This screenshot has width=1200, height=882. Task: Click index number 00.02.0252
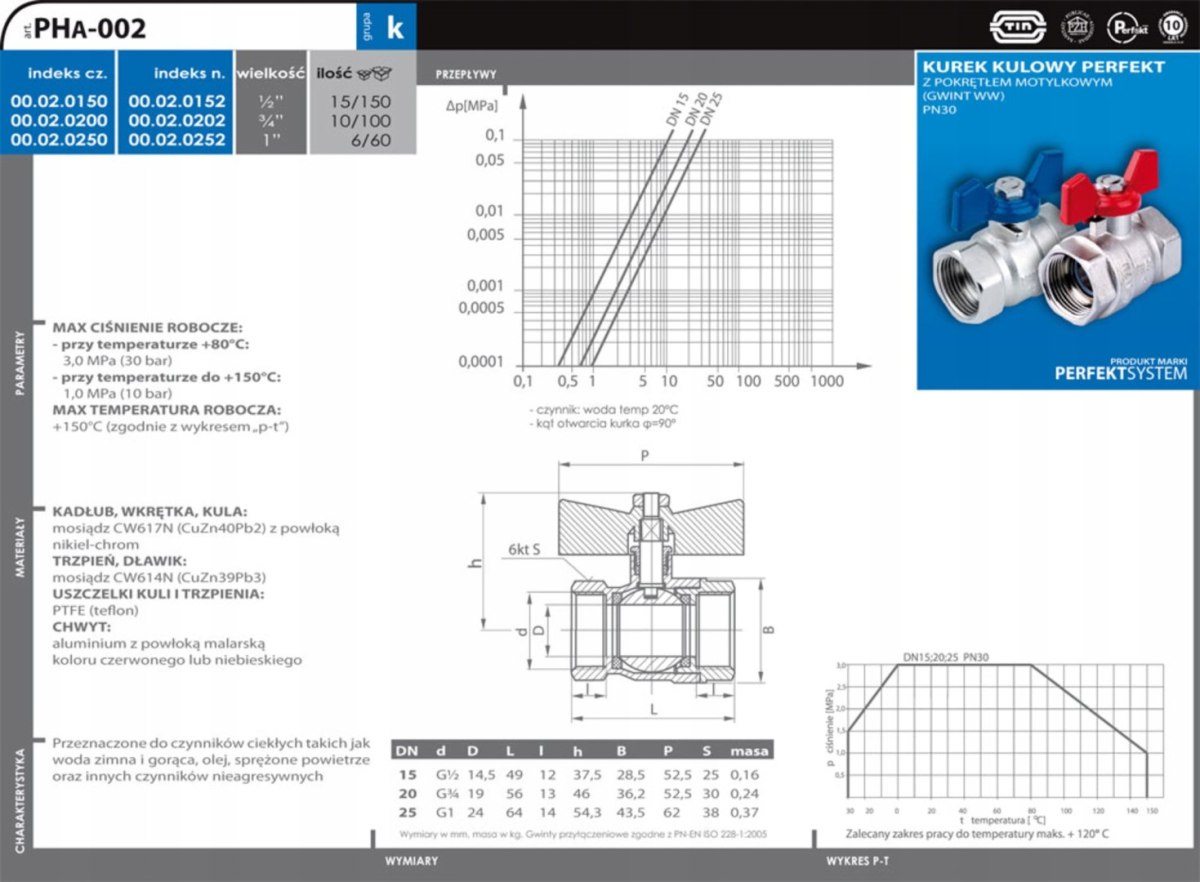pyautogui.click(x=177, y=140)
